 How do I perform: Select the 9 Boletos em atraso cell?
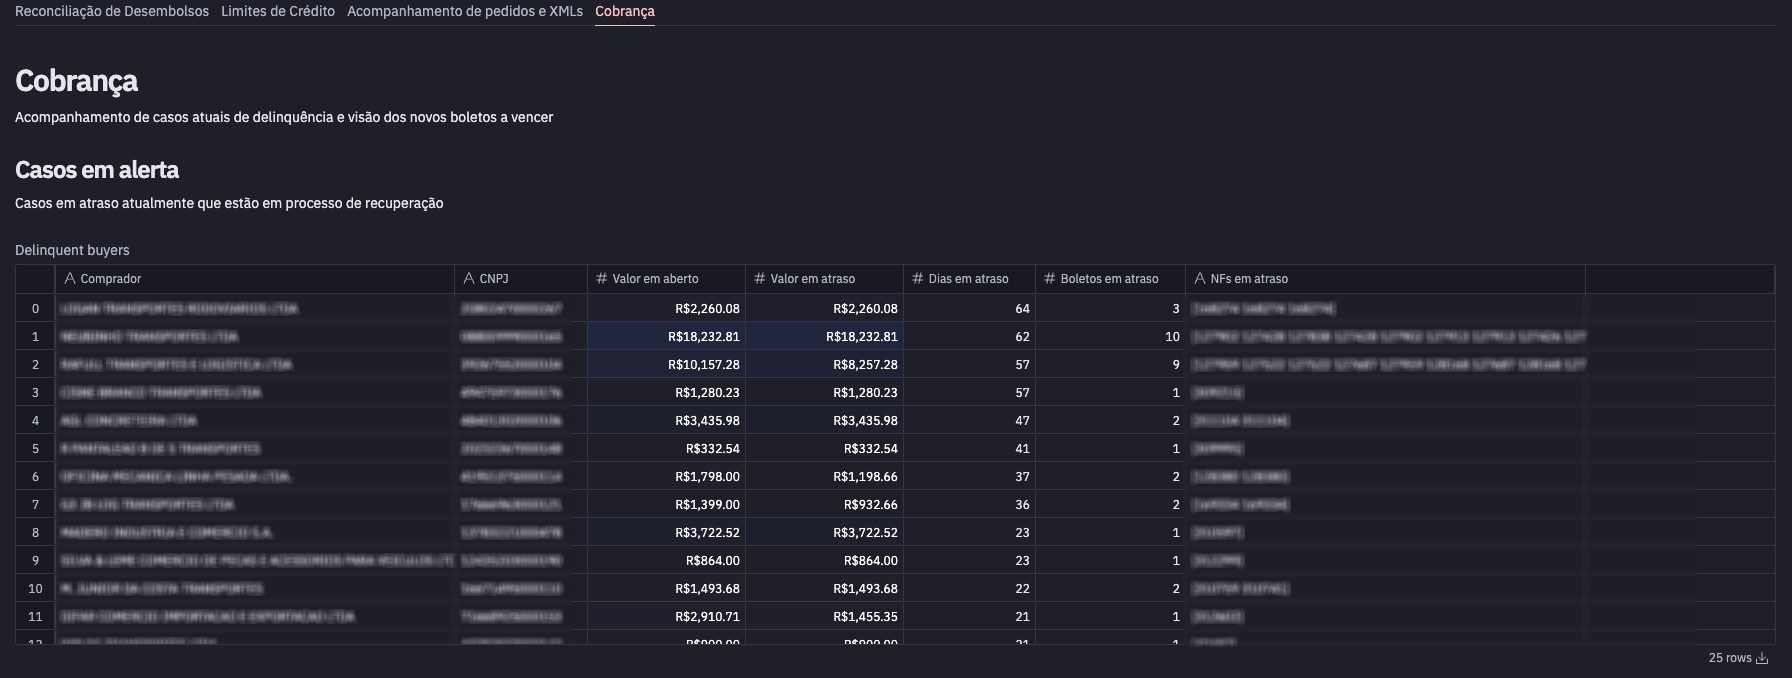1110,365
